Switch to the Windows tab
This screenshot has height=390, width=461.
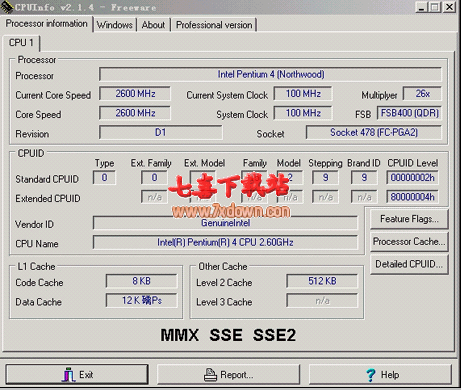pyautogui.click(x=114, y=25)
